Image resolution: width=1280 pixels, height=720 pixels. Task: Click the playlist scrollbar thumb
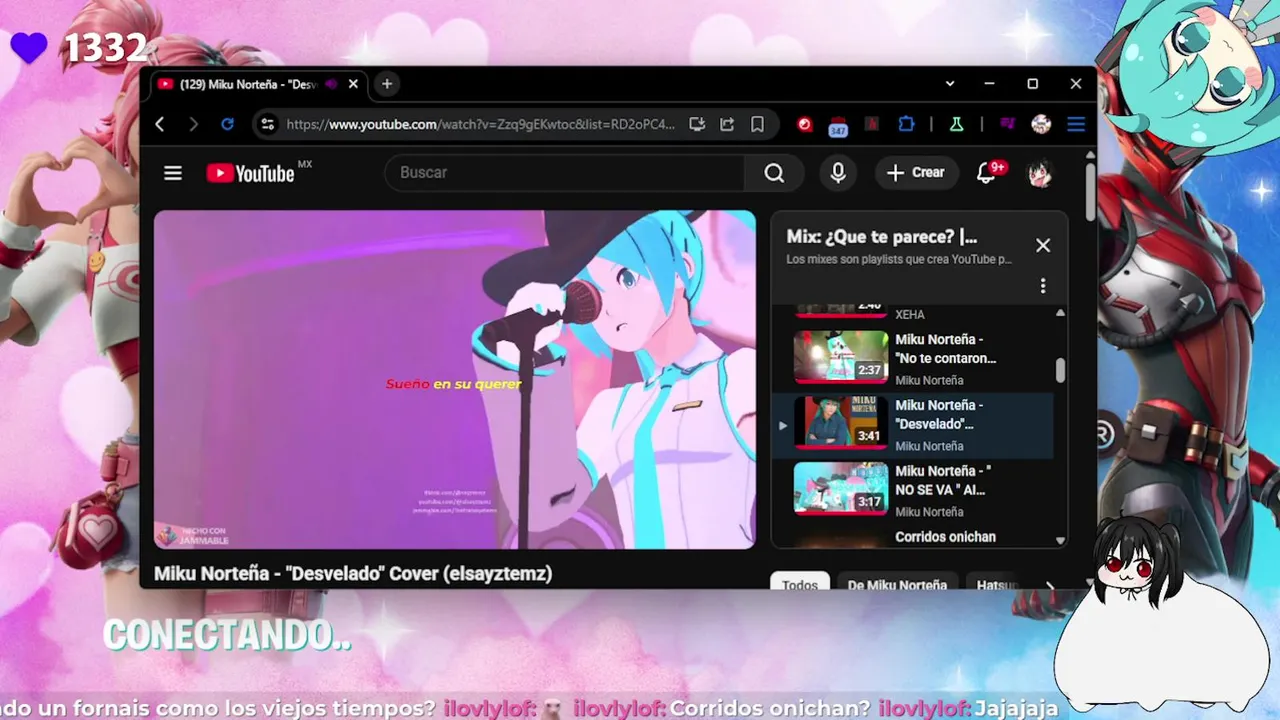(x=1060, y=370)
